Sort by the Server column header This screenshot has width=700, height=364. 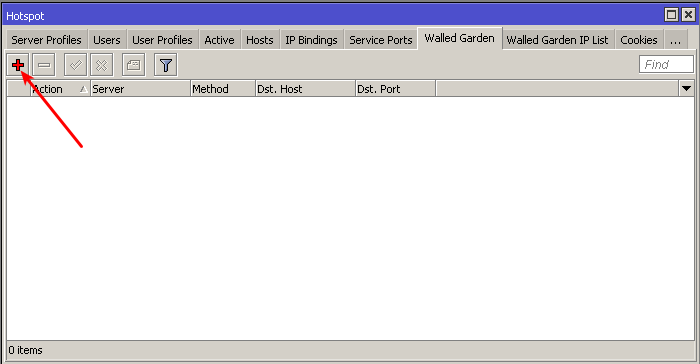pyautogui.click(x=140, y=88)
